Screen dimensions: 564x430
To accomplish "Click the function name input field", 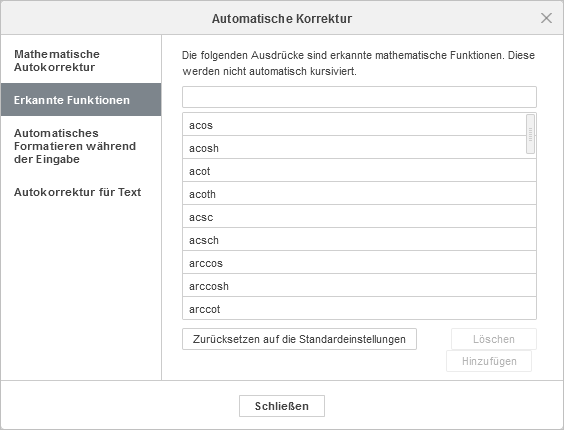I will 359,97.
